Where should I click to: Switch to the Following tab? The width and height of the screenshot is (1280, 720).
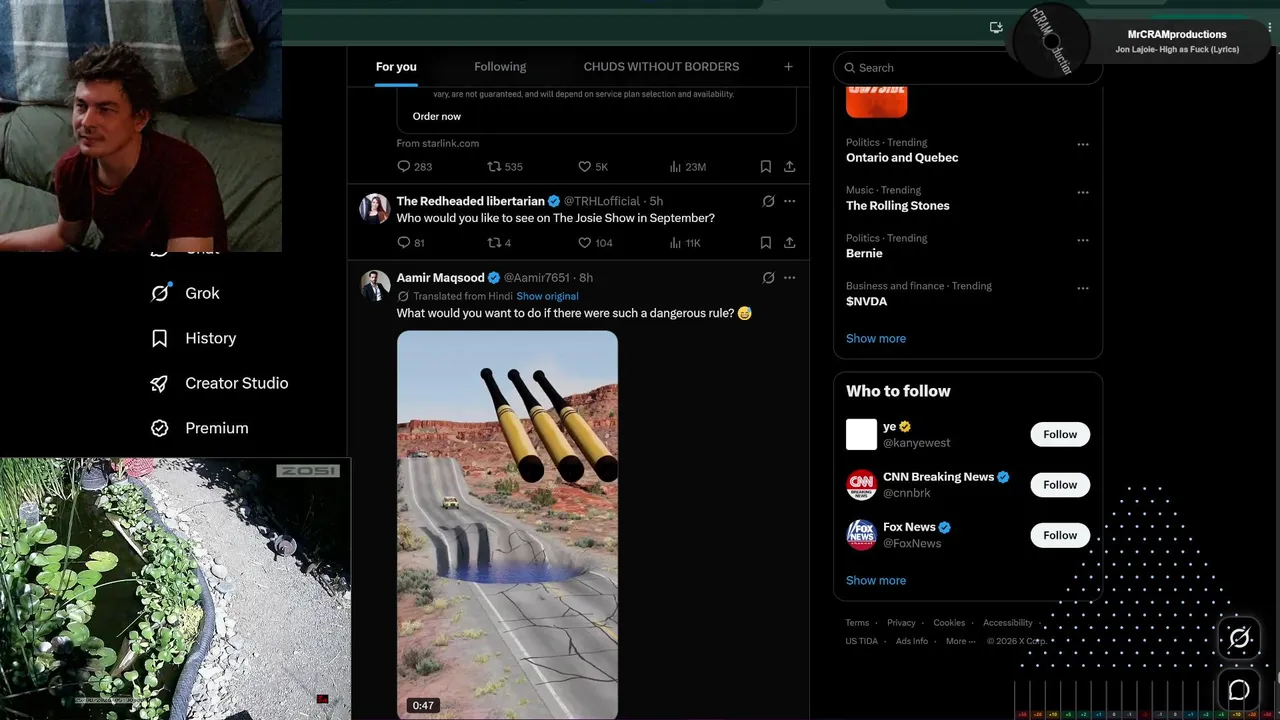coord(500,67)
